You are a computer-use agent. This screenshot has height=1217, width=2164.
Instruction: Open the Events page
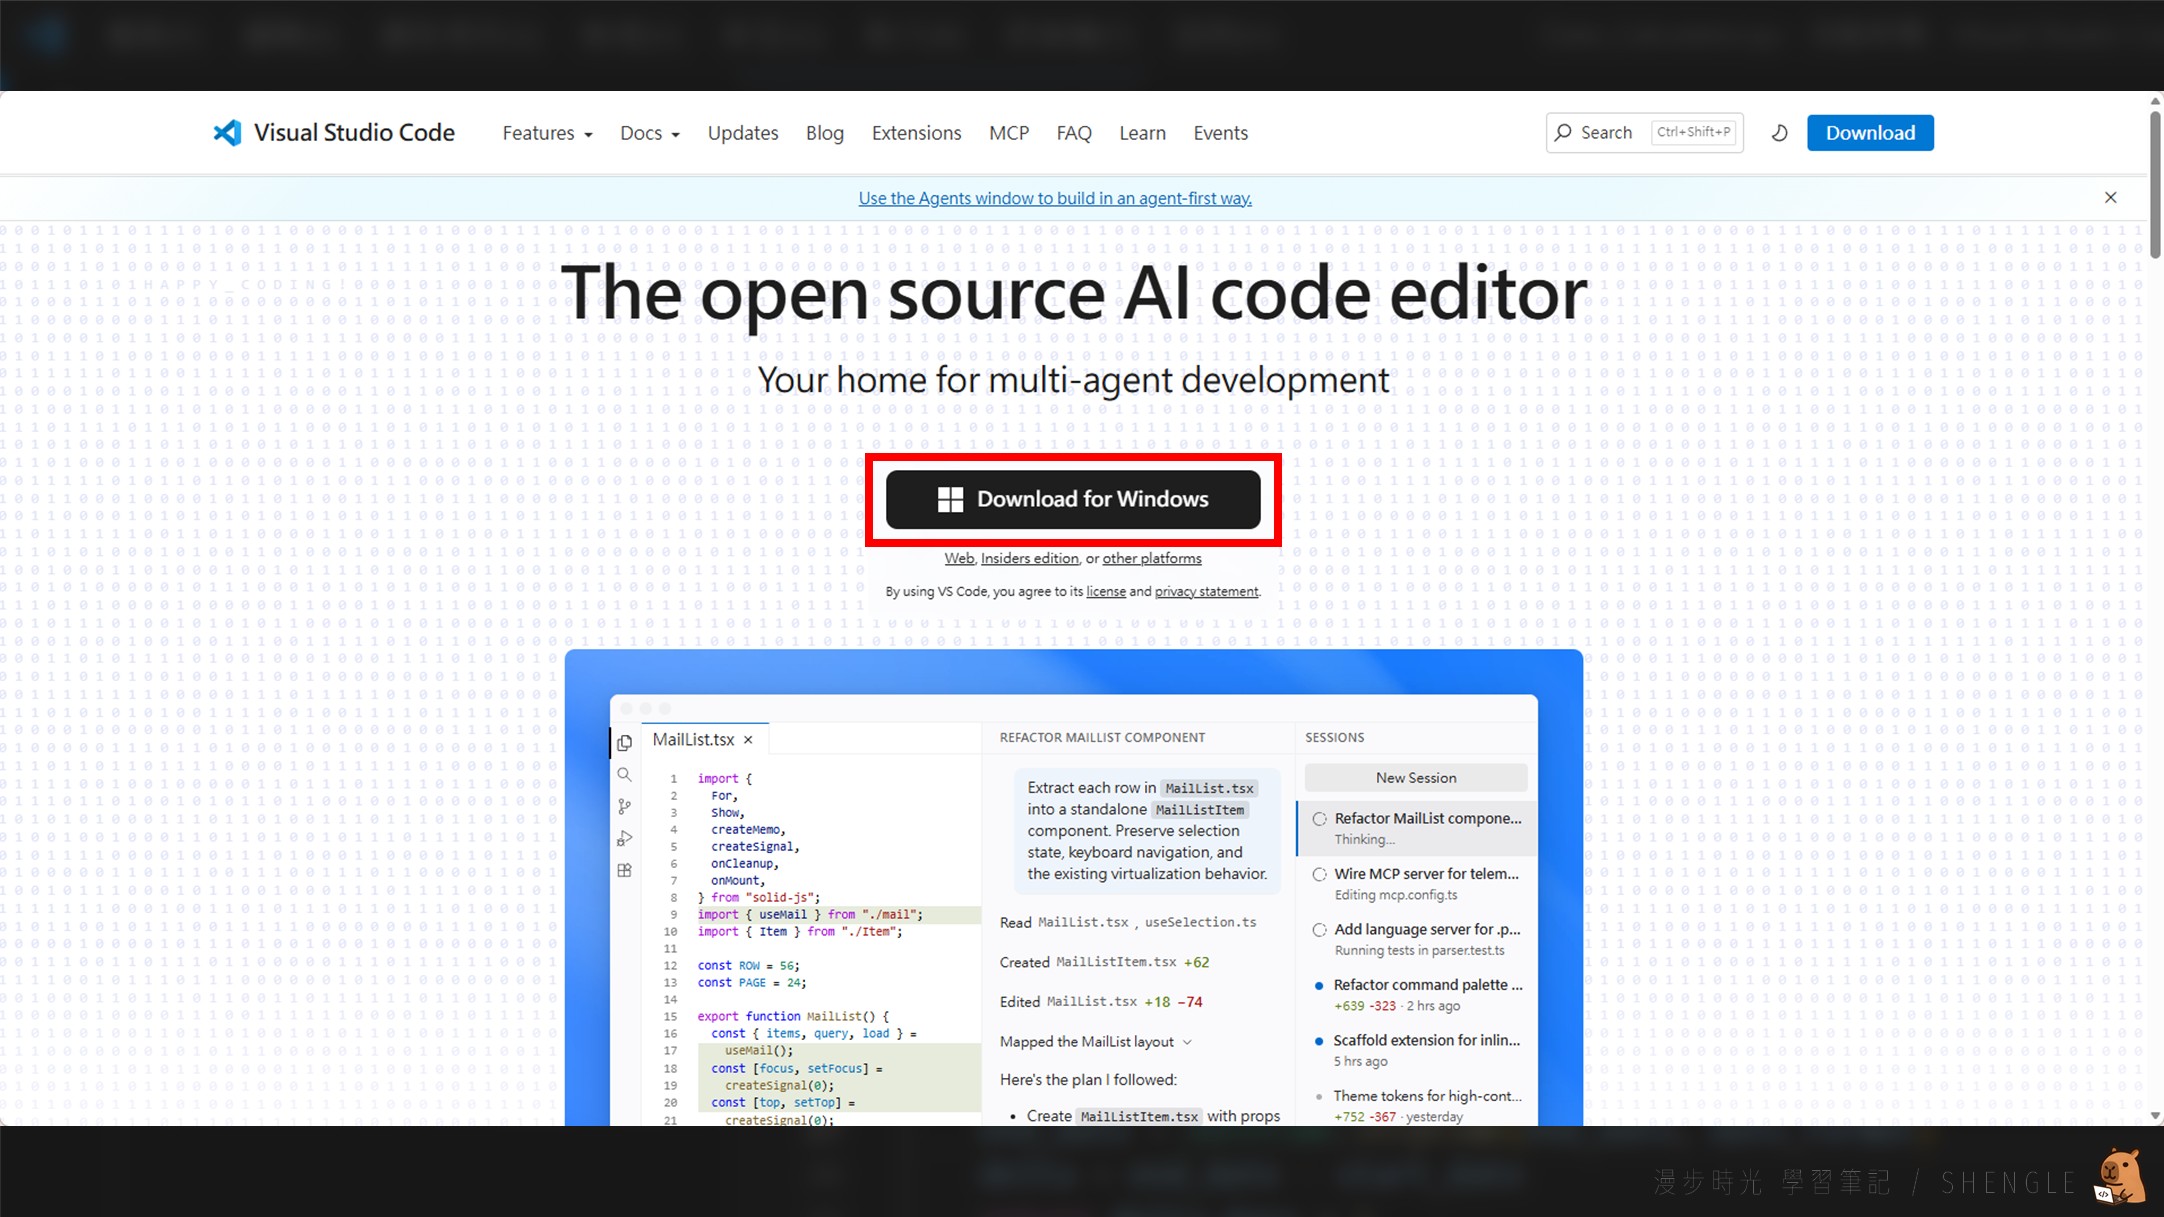pyautogui.click(x=1220, y=133)
